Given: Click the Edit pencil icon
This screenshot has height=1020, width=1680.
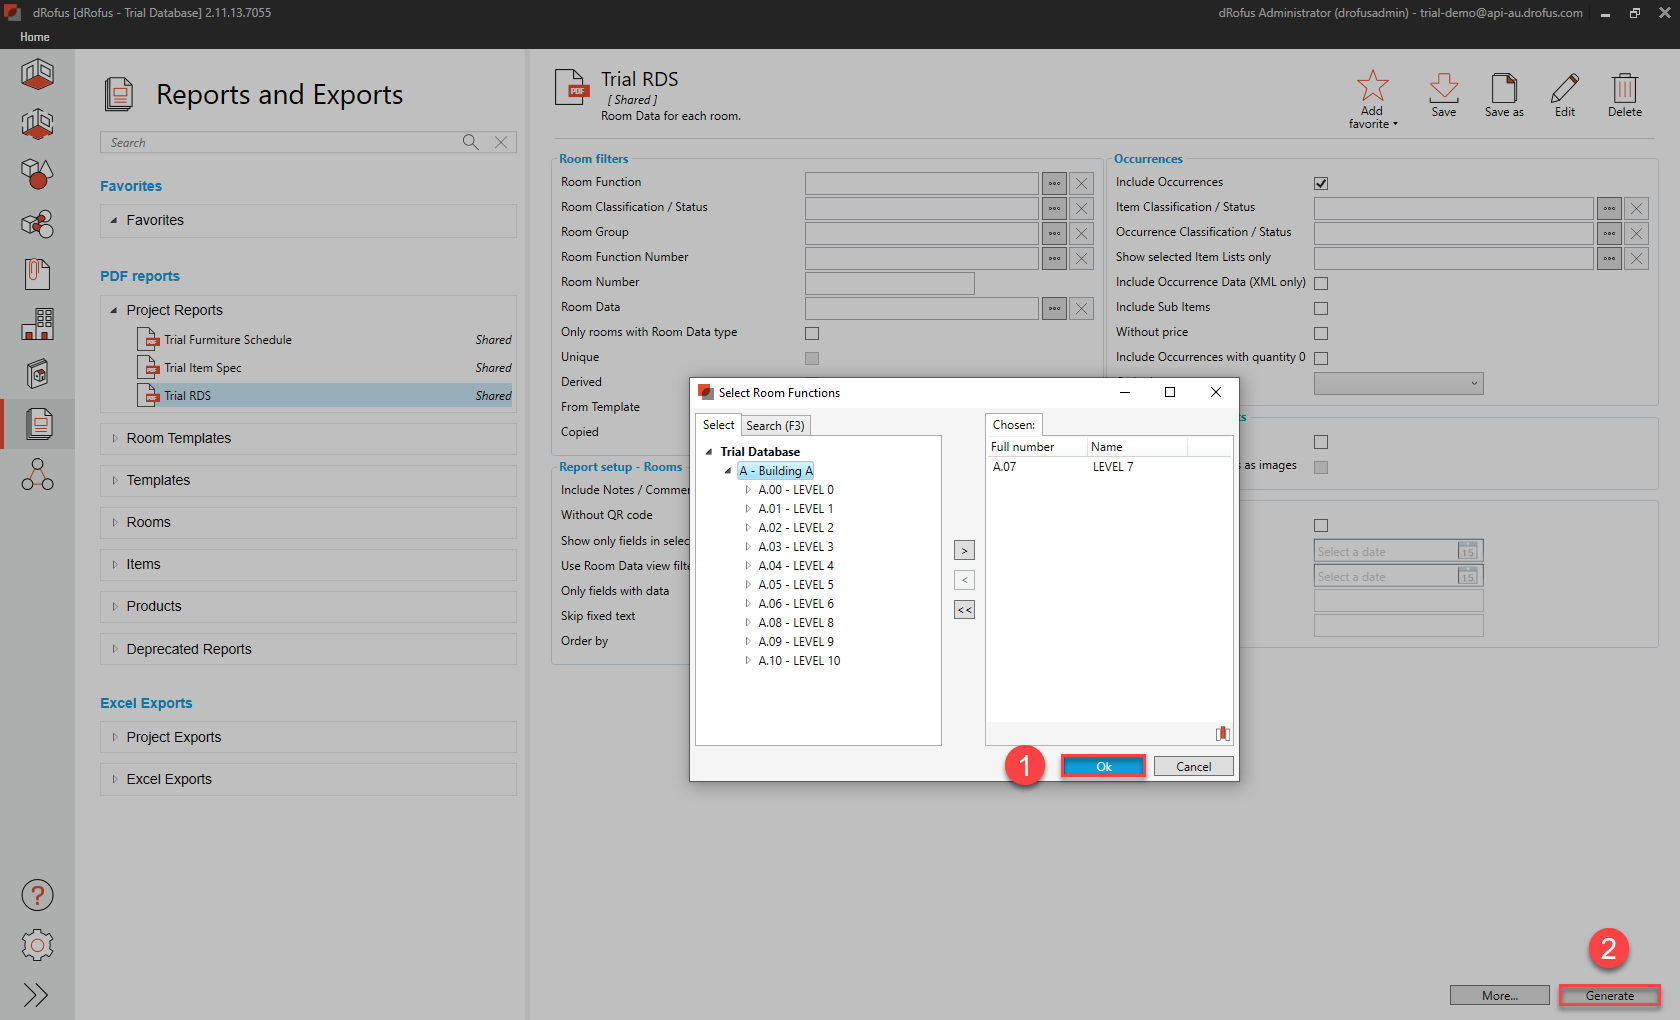Looking at the screenshot, I should point(1564,89).
